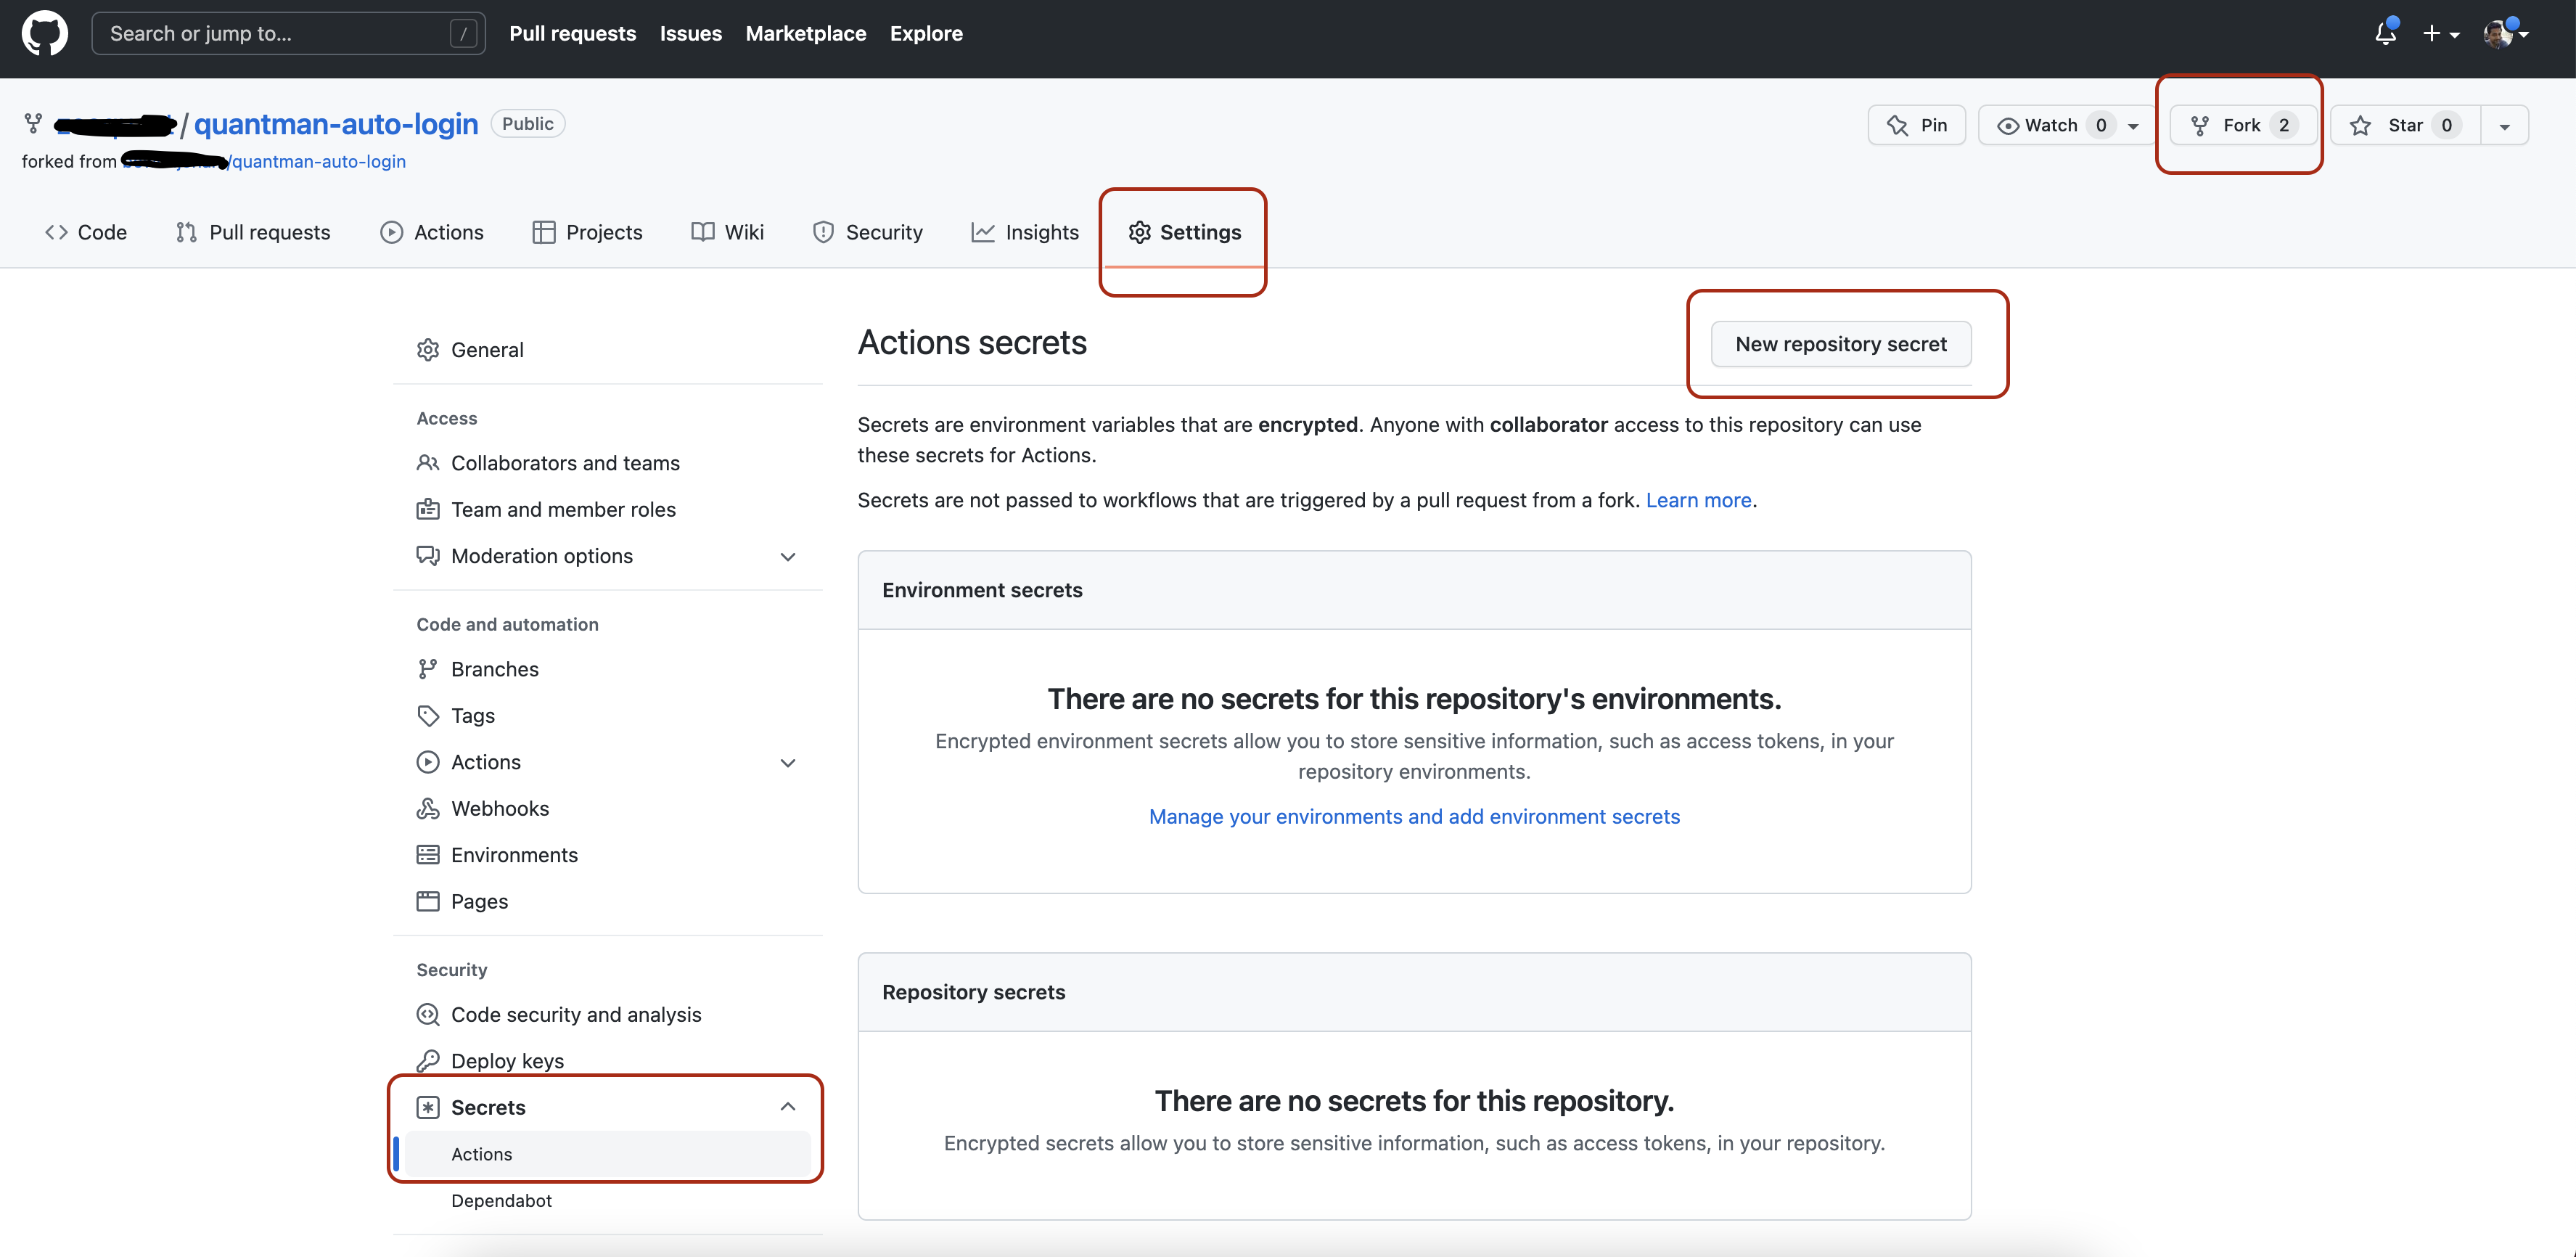Open the Watch dropdown arrow
Viewport: 2576px width, 1257px height.
(x=2133, y=126)
